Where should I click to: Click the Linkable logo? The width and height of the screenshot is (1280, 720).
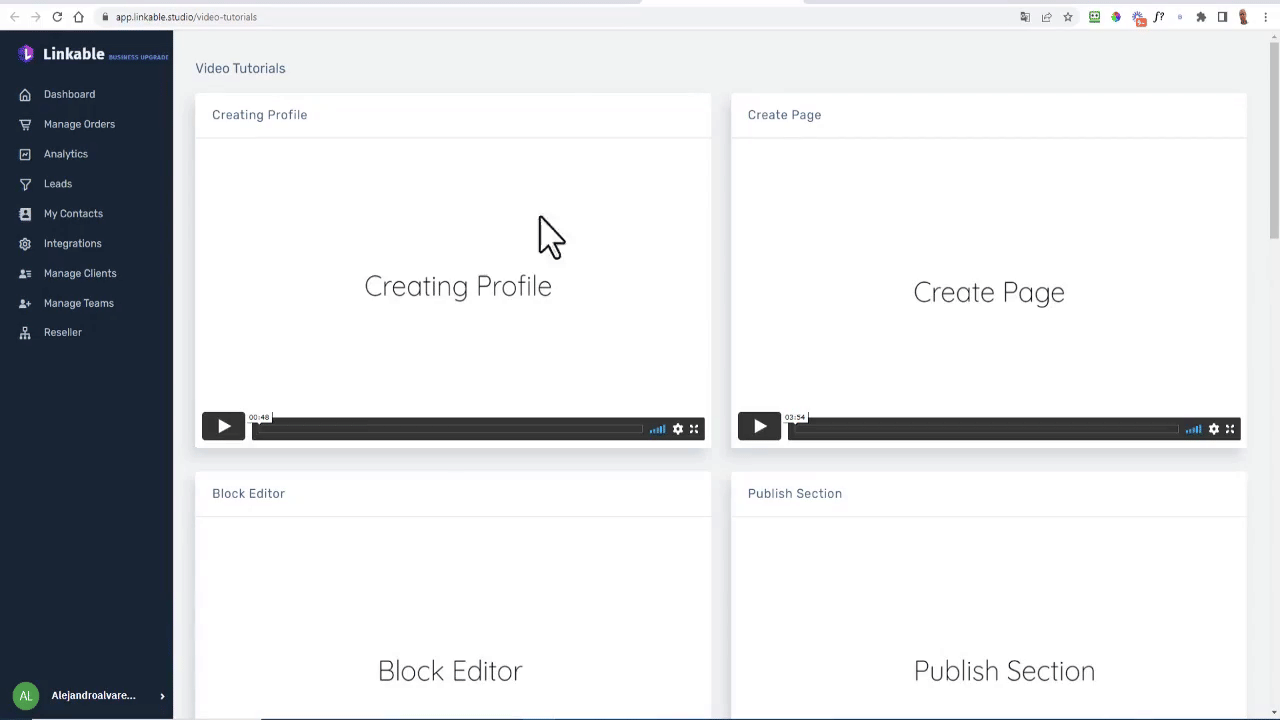tap(62, 54)
